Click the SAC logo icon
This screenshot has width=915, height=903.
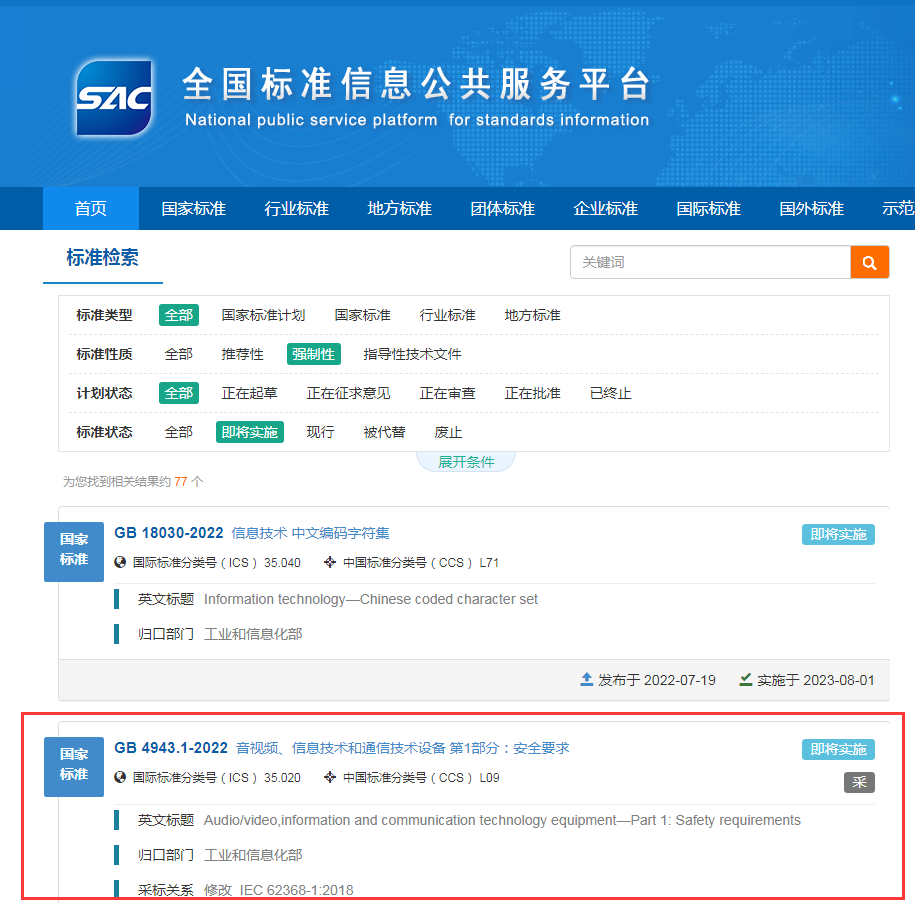coord(114,98)
